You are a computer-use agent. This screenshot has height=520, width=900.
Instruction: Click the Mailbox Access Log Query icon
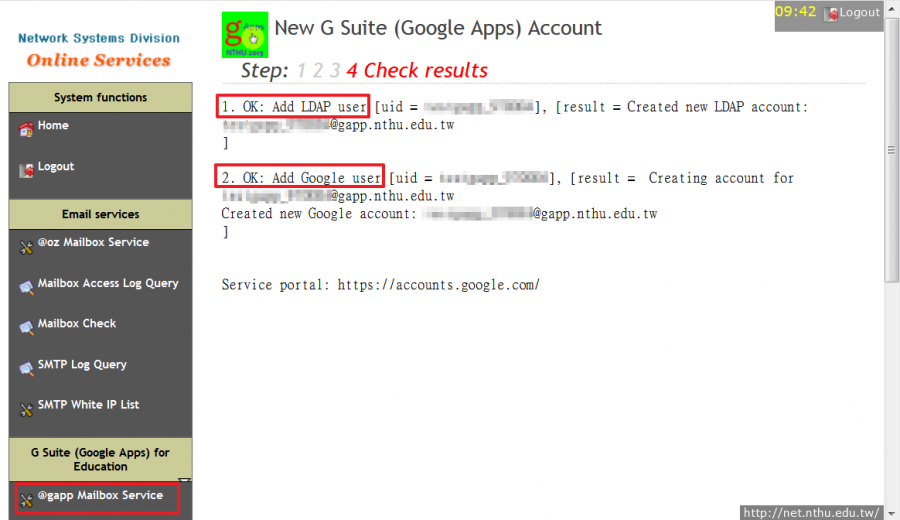pos(26,287)
